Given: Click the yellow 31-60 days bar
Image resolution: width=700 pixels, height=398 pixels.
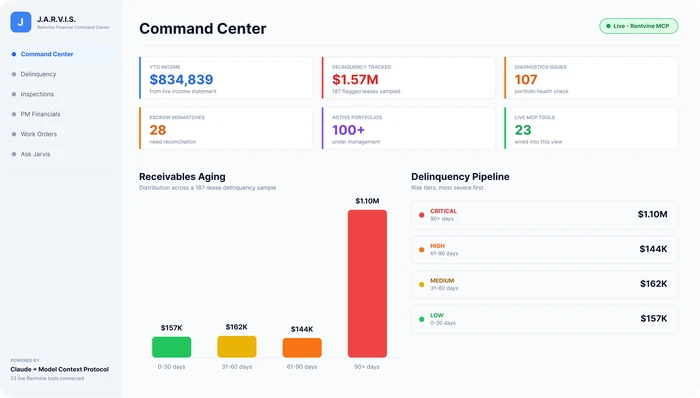Looking at the screenshot, I should click(237, 347).
